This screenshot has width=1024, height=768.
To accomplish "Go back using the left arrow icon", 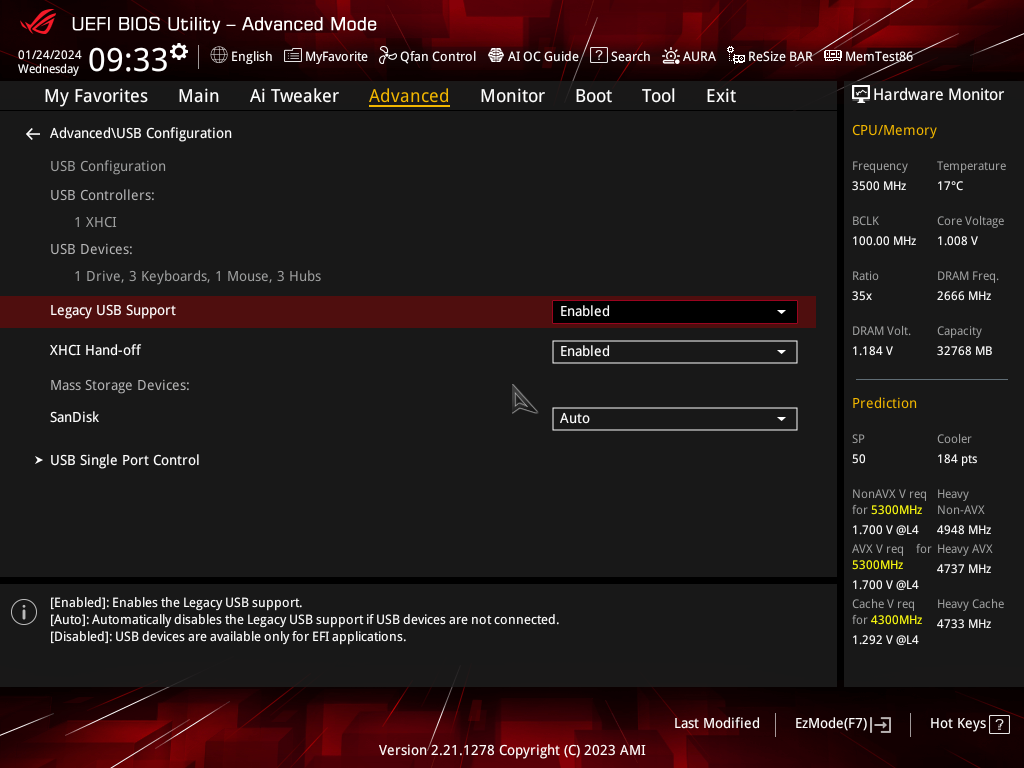I will (x=33, y=134).
